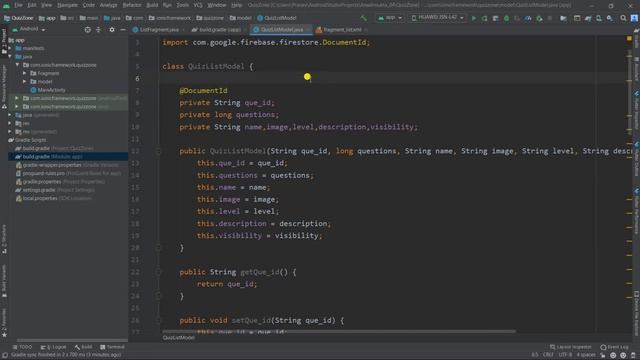
Task: Open the Resource Manager side stripe
Action: 4,86
